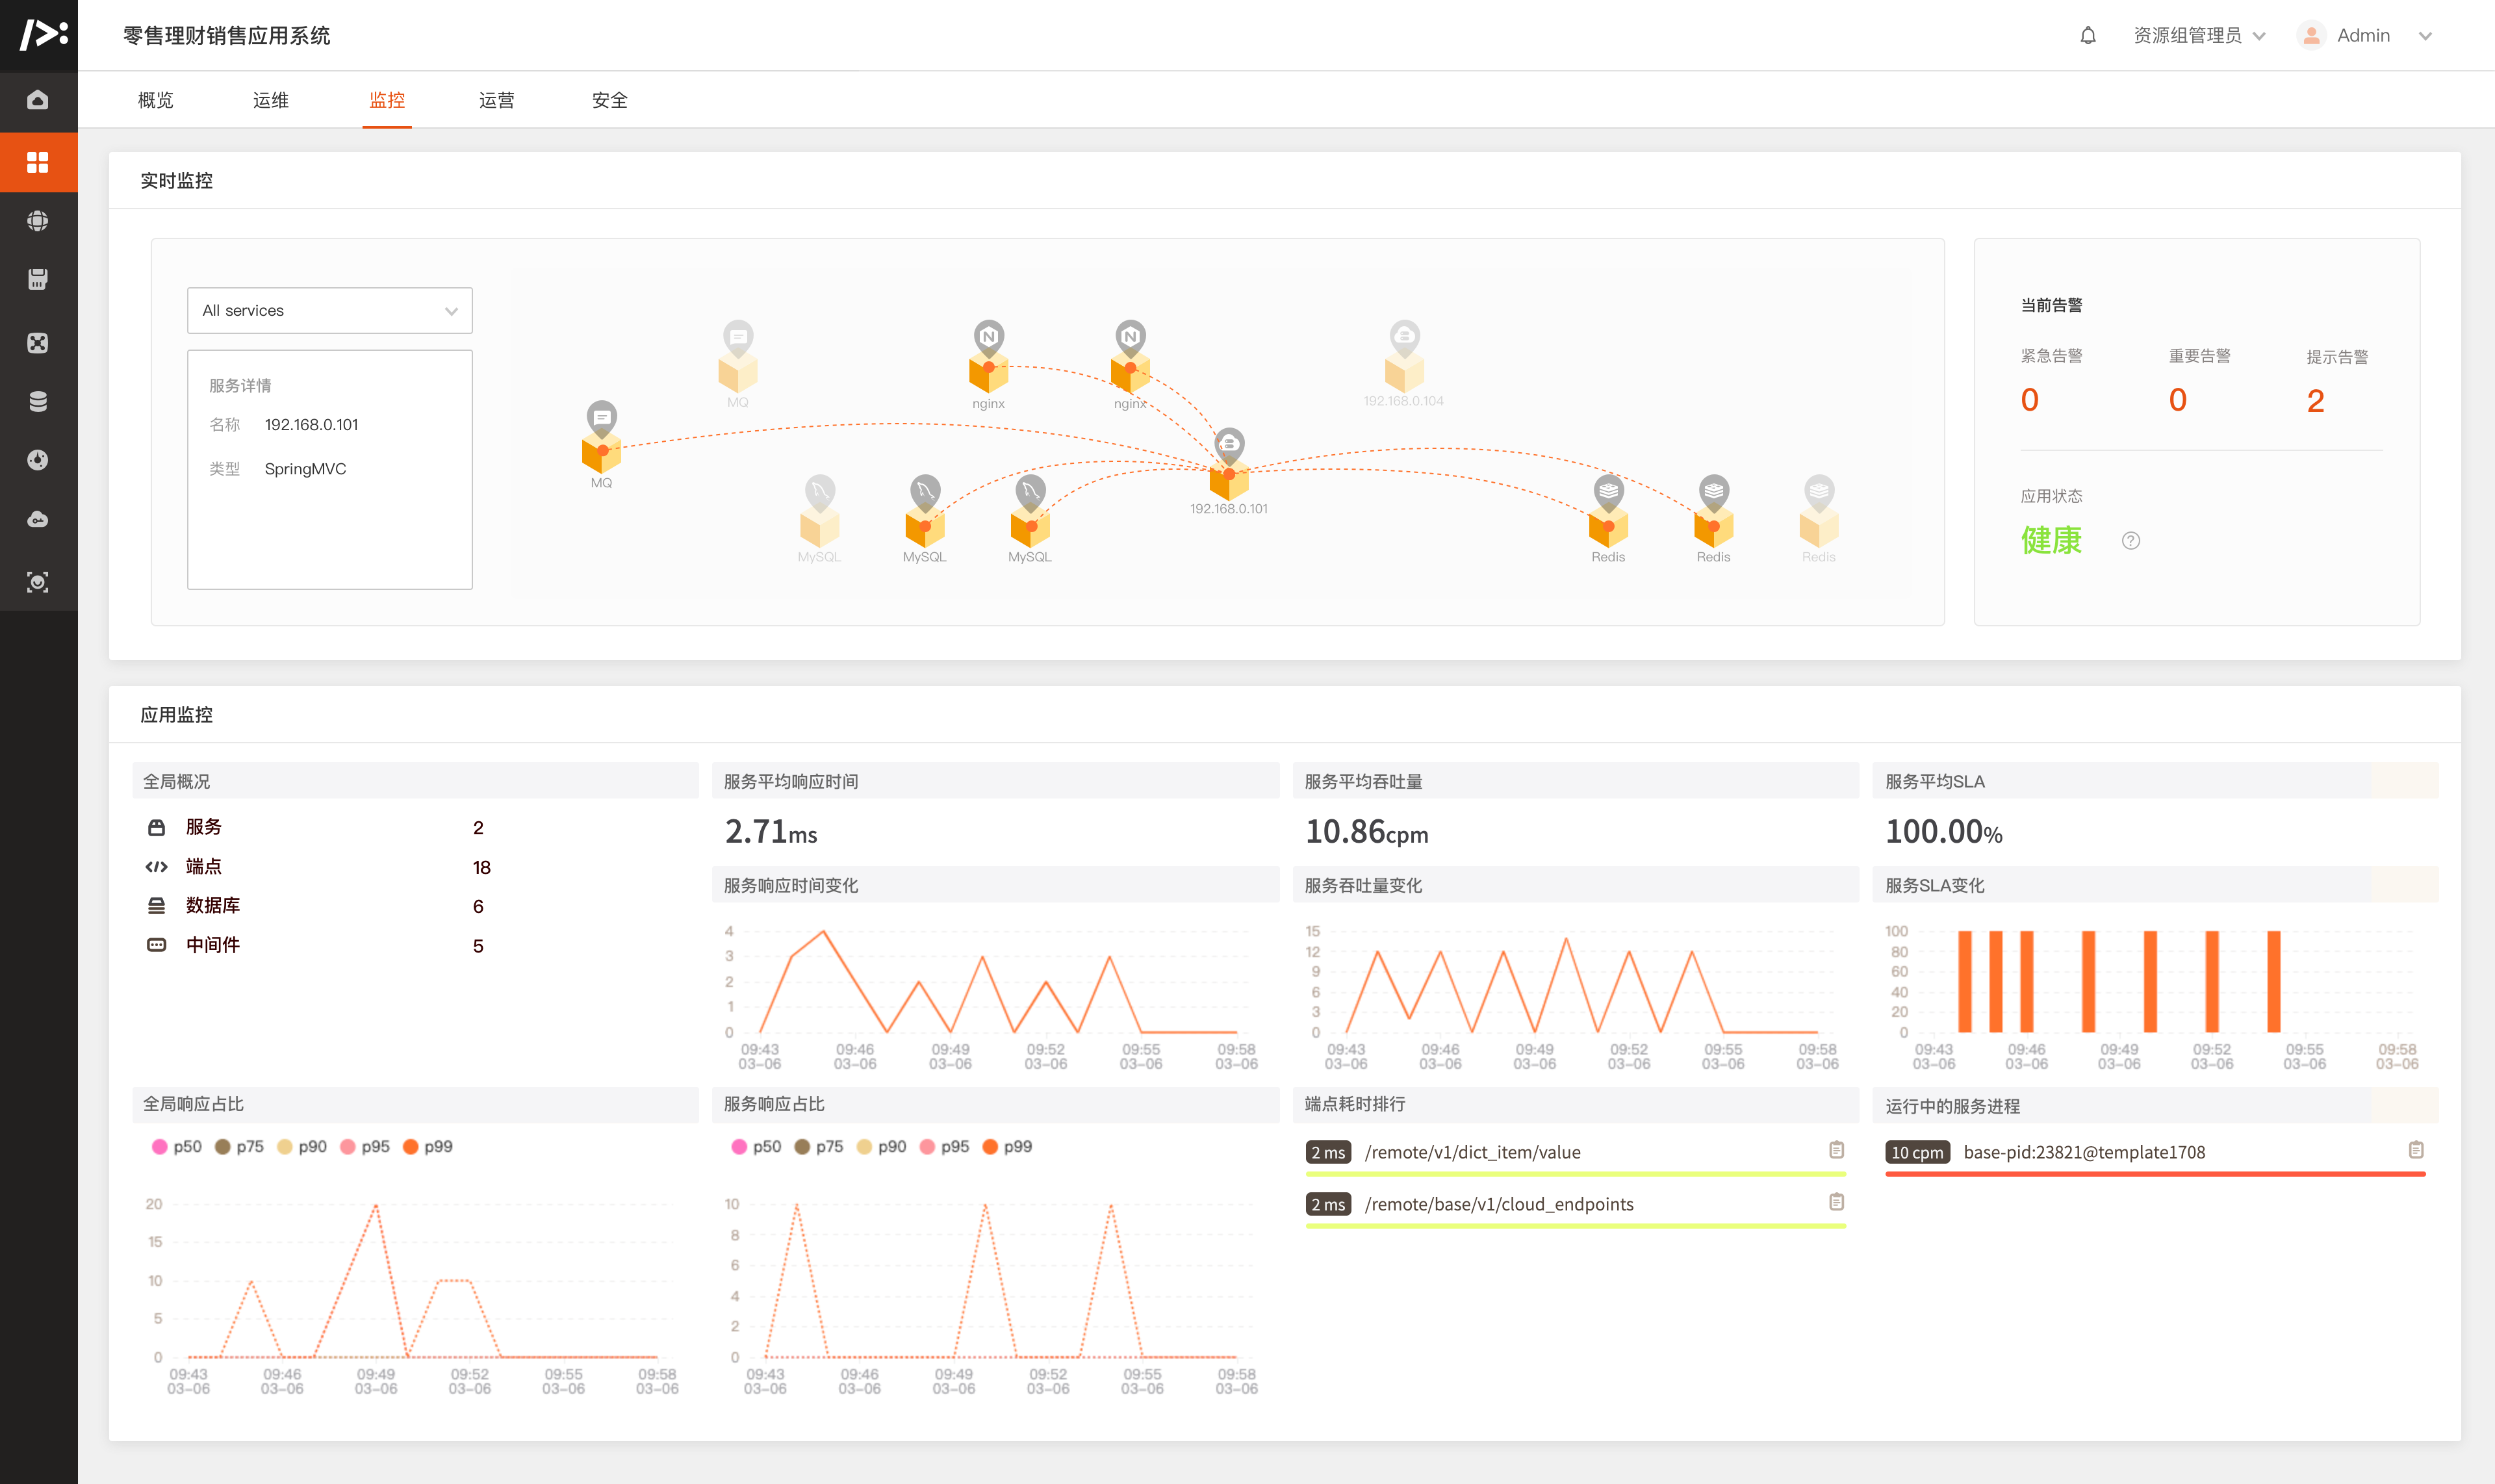Select the 192.168.0.101 topology node
Screen dimensions: 2495x1484
(1228, 480)
